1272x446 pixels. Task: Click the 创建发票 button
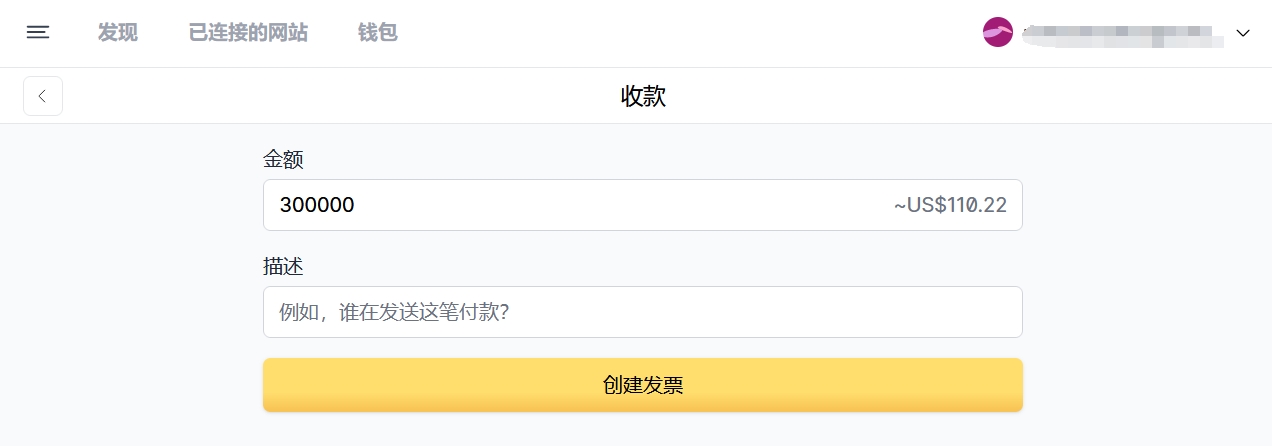coord(642,385)
